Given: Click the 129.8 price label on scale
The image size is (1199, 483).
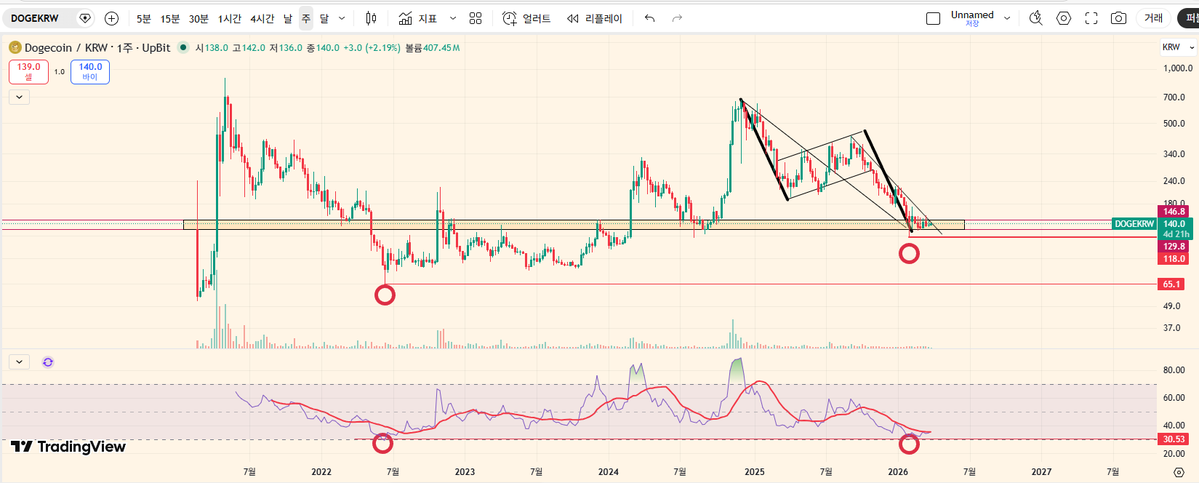Looking at the screenshot, I should 1173,247.
